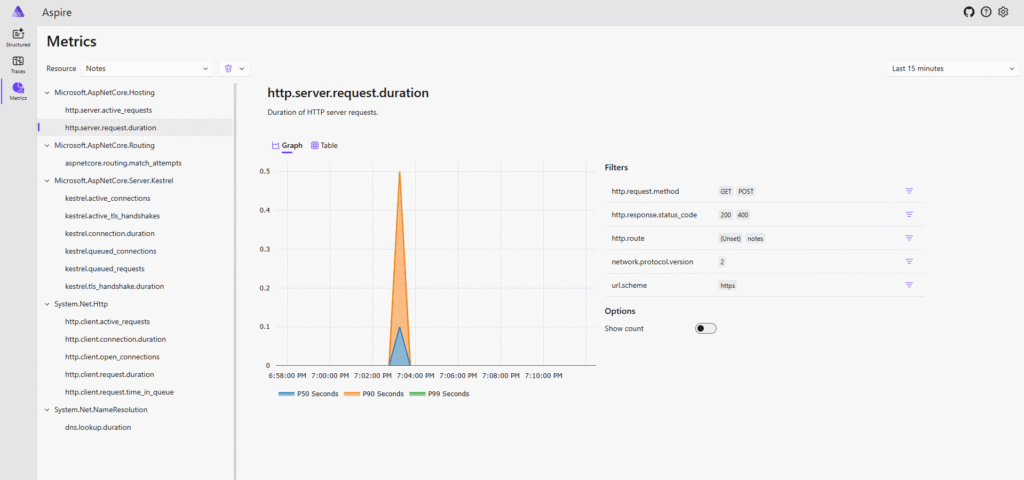Click the blue P50 peak on graph

tap(400, 328)
